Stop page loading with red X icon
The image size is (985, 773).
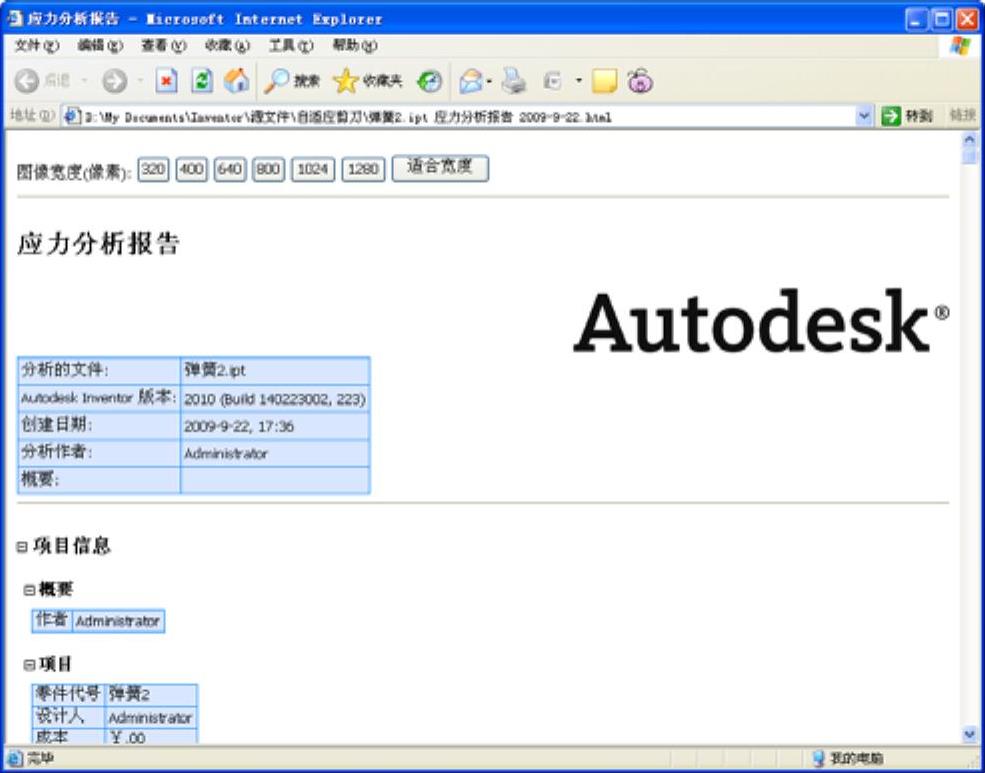click(166, 81)
